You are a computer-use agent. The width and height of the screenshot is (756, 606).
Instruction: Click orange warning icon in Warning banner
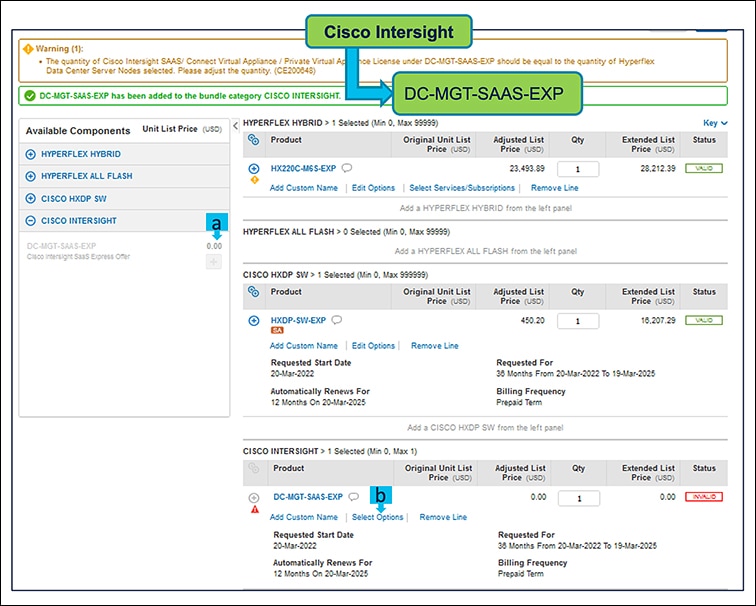(x=28, y=49)
